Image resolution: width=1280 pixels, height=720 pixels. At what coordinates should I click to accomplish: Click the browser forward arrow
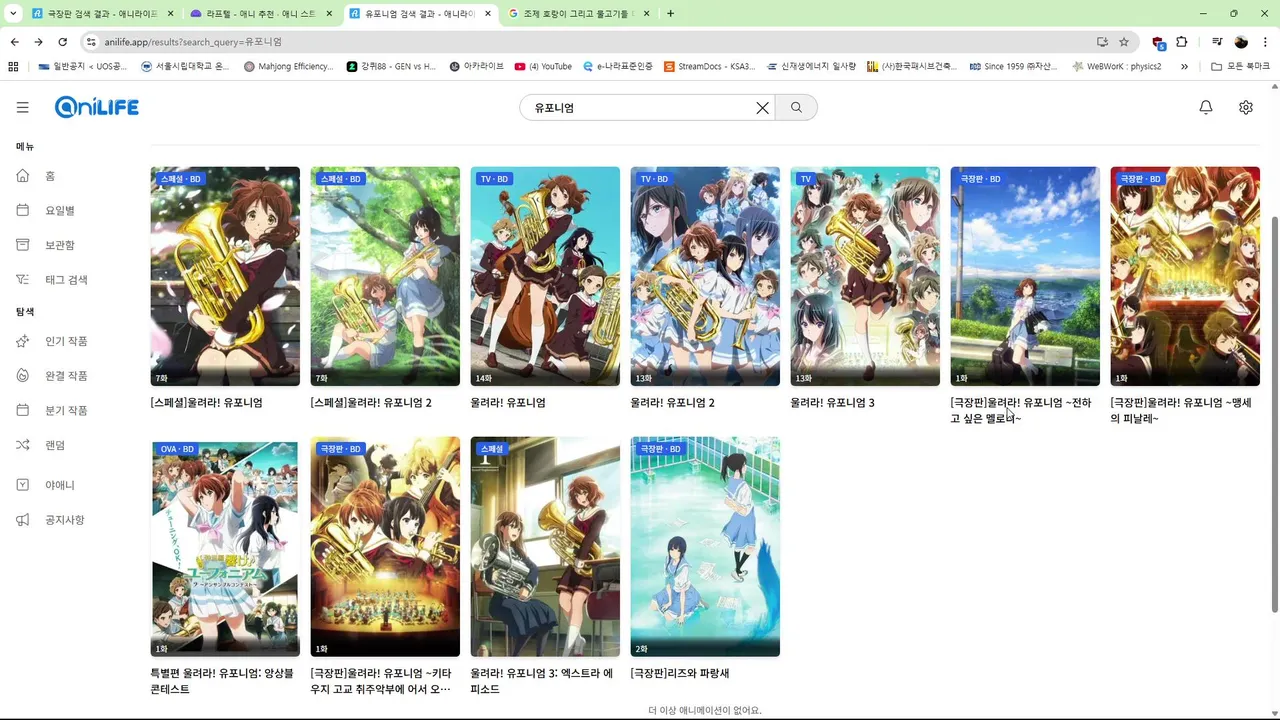click(38, 42)
